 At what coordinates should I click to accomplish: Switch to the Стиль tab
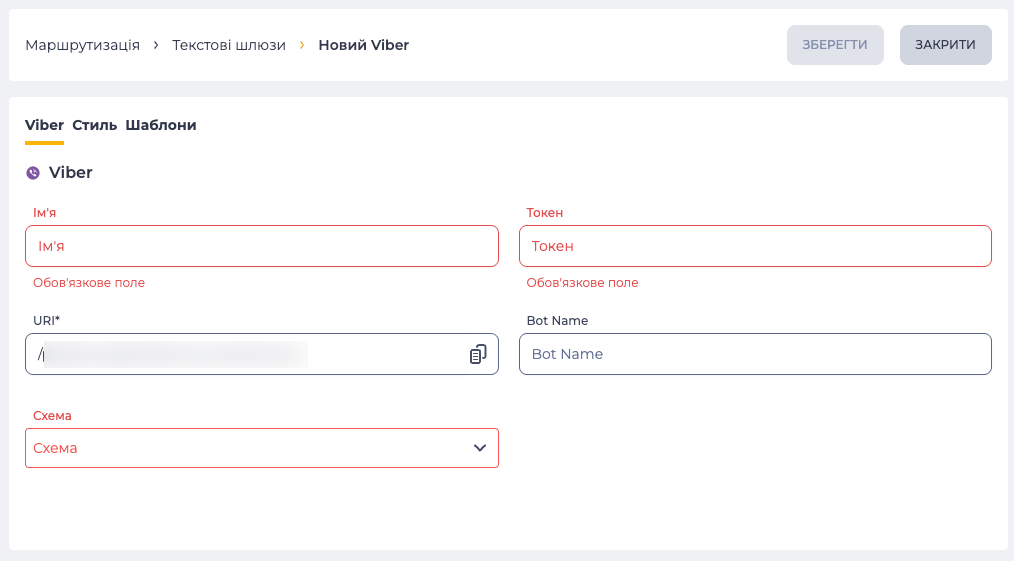tap(94, 125)
